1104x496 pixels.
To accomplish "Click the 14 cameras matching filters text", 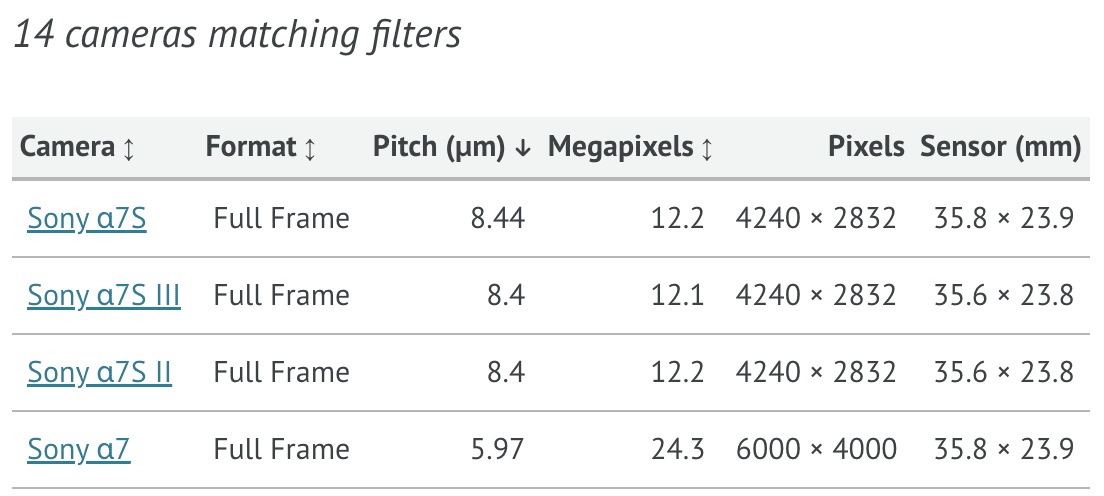I will pyautogui.click(x=237, y=34).
